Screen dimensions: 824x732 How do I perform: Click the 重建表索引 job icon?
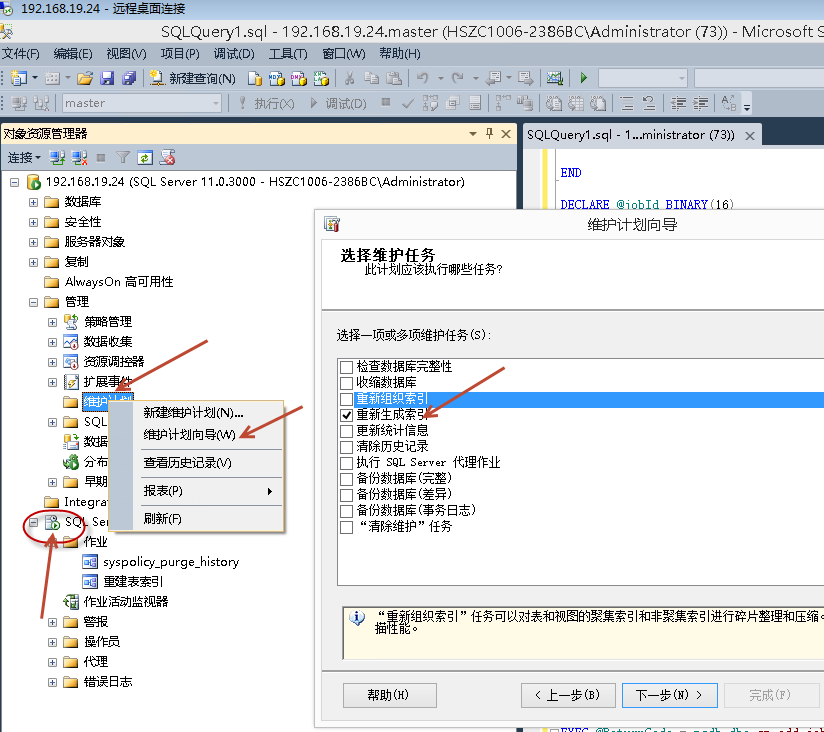point(90,582)
